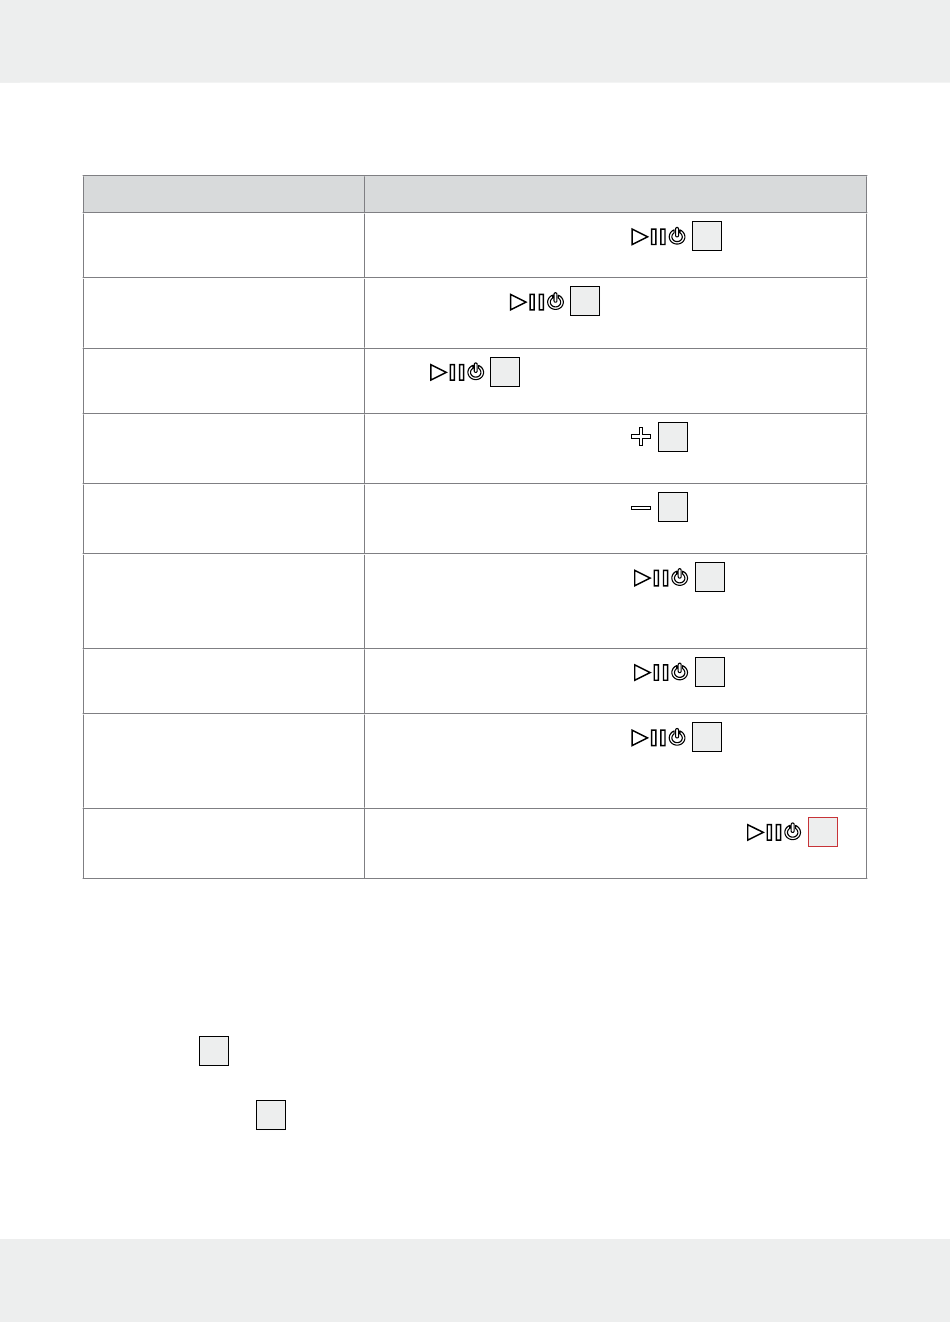
Task: Click the power symbol in last table row
Action: (x=793, y=832)
